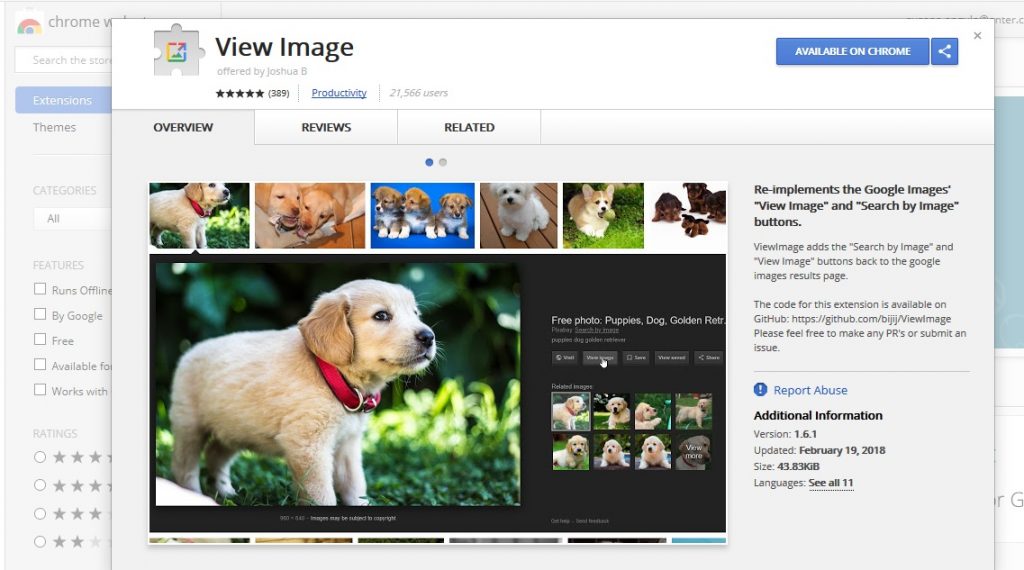The width and height of the screenshot is (1024, 570).
Task: Expand the See all 11 languages list
Action: pos(830,483)
